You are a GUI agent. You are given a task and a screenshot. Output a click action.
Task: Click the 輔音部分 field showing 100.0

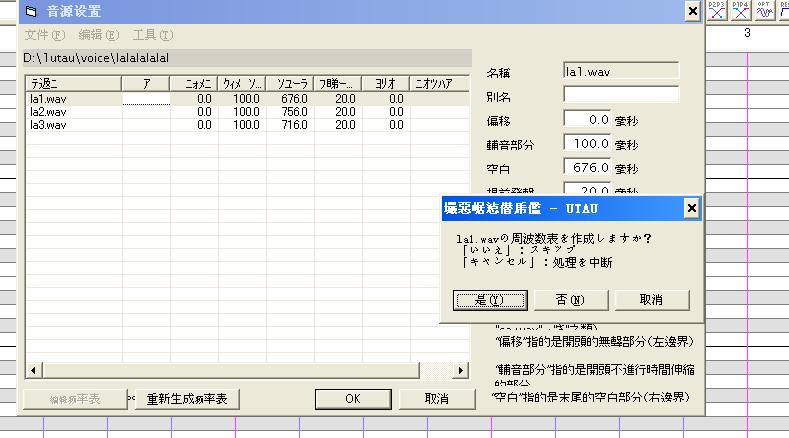tap(587, 144)
